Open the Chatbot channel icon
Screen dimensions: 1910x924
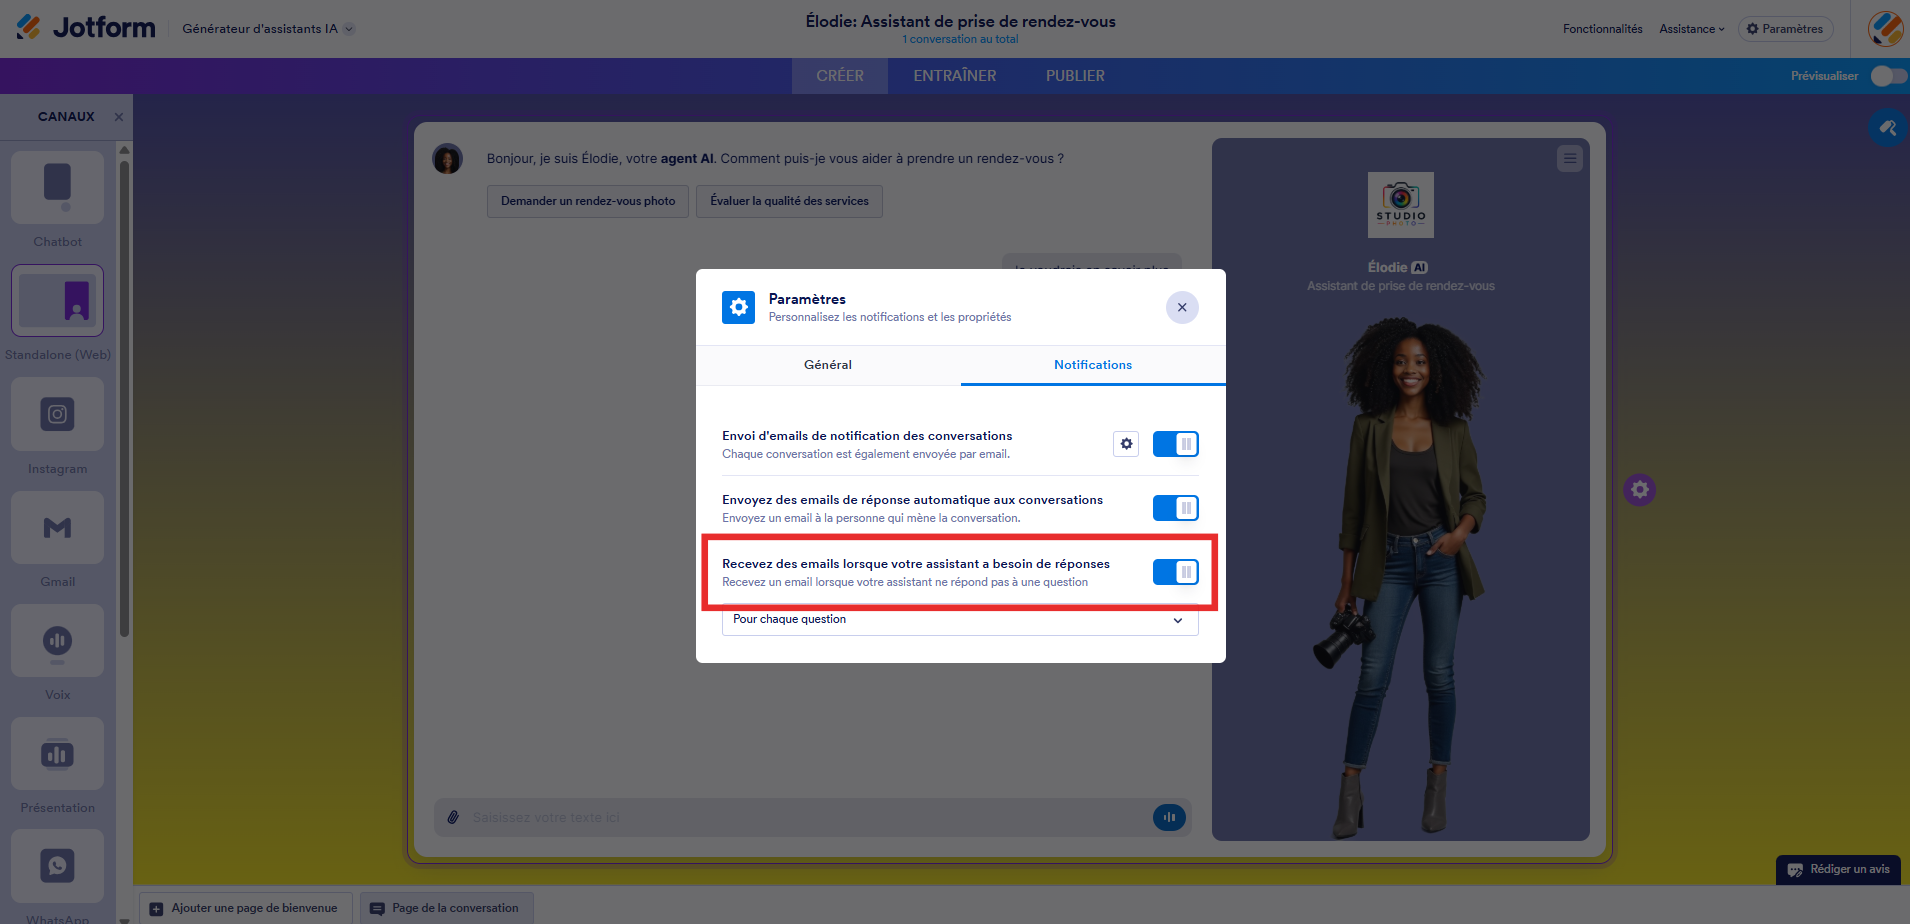[57, 187]
